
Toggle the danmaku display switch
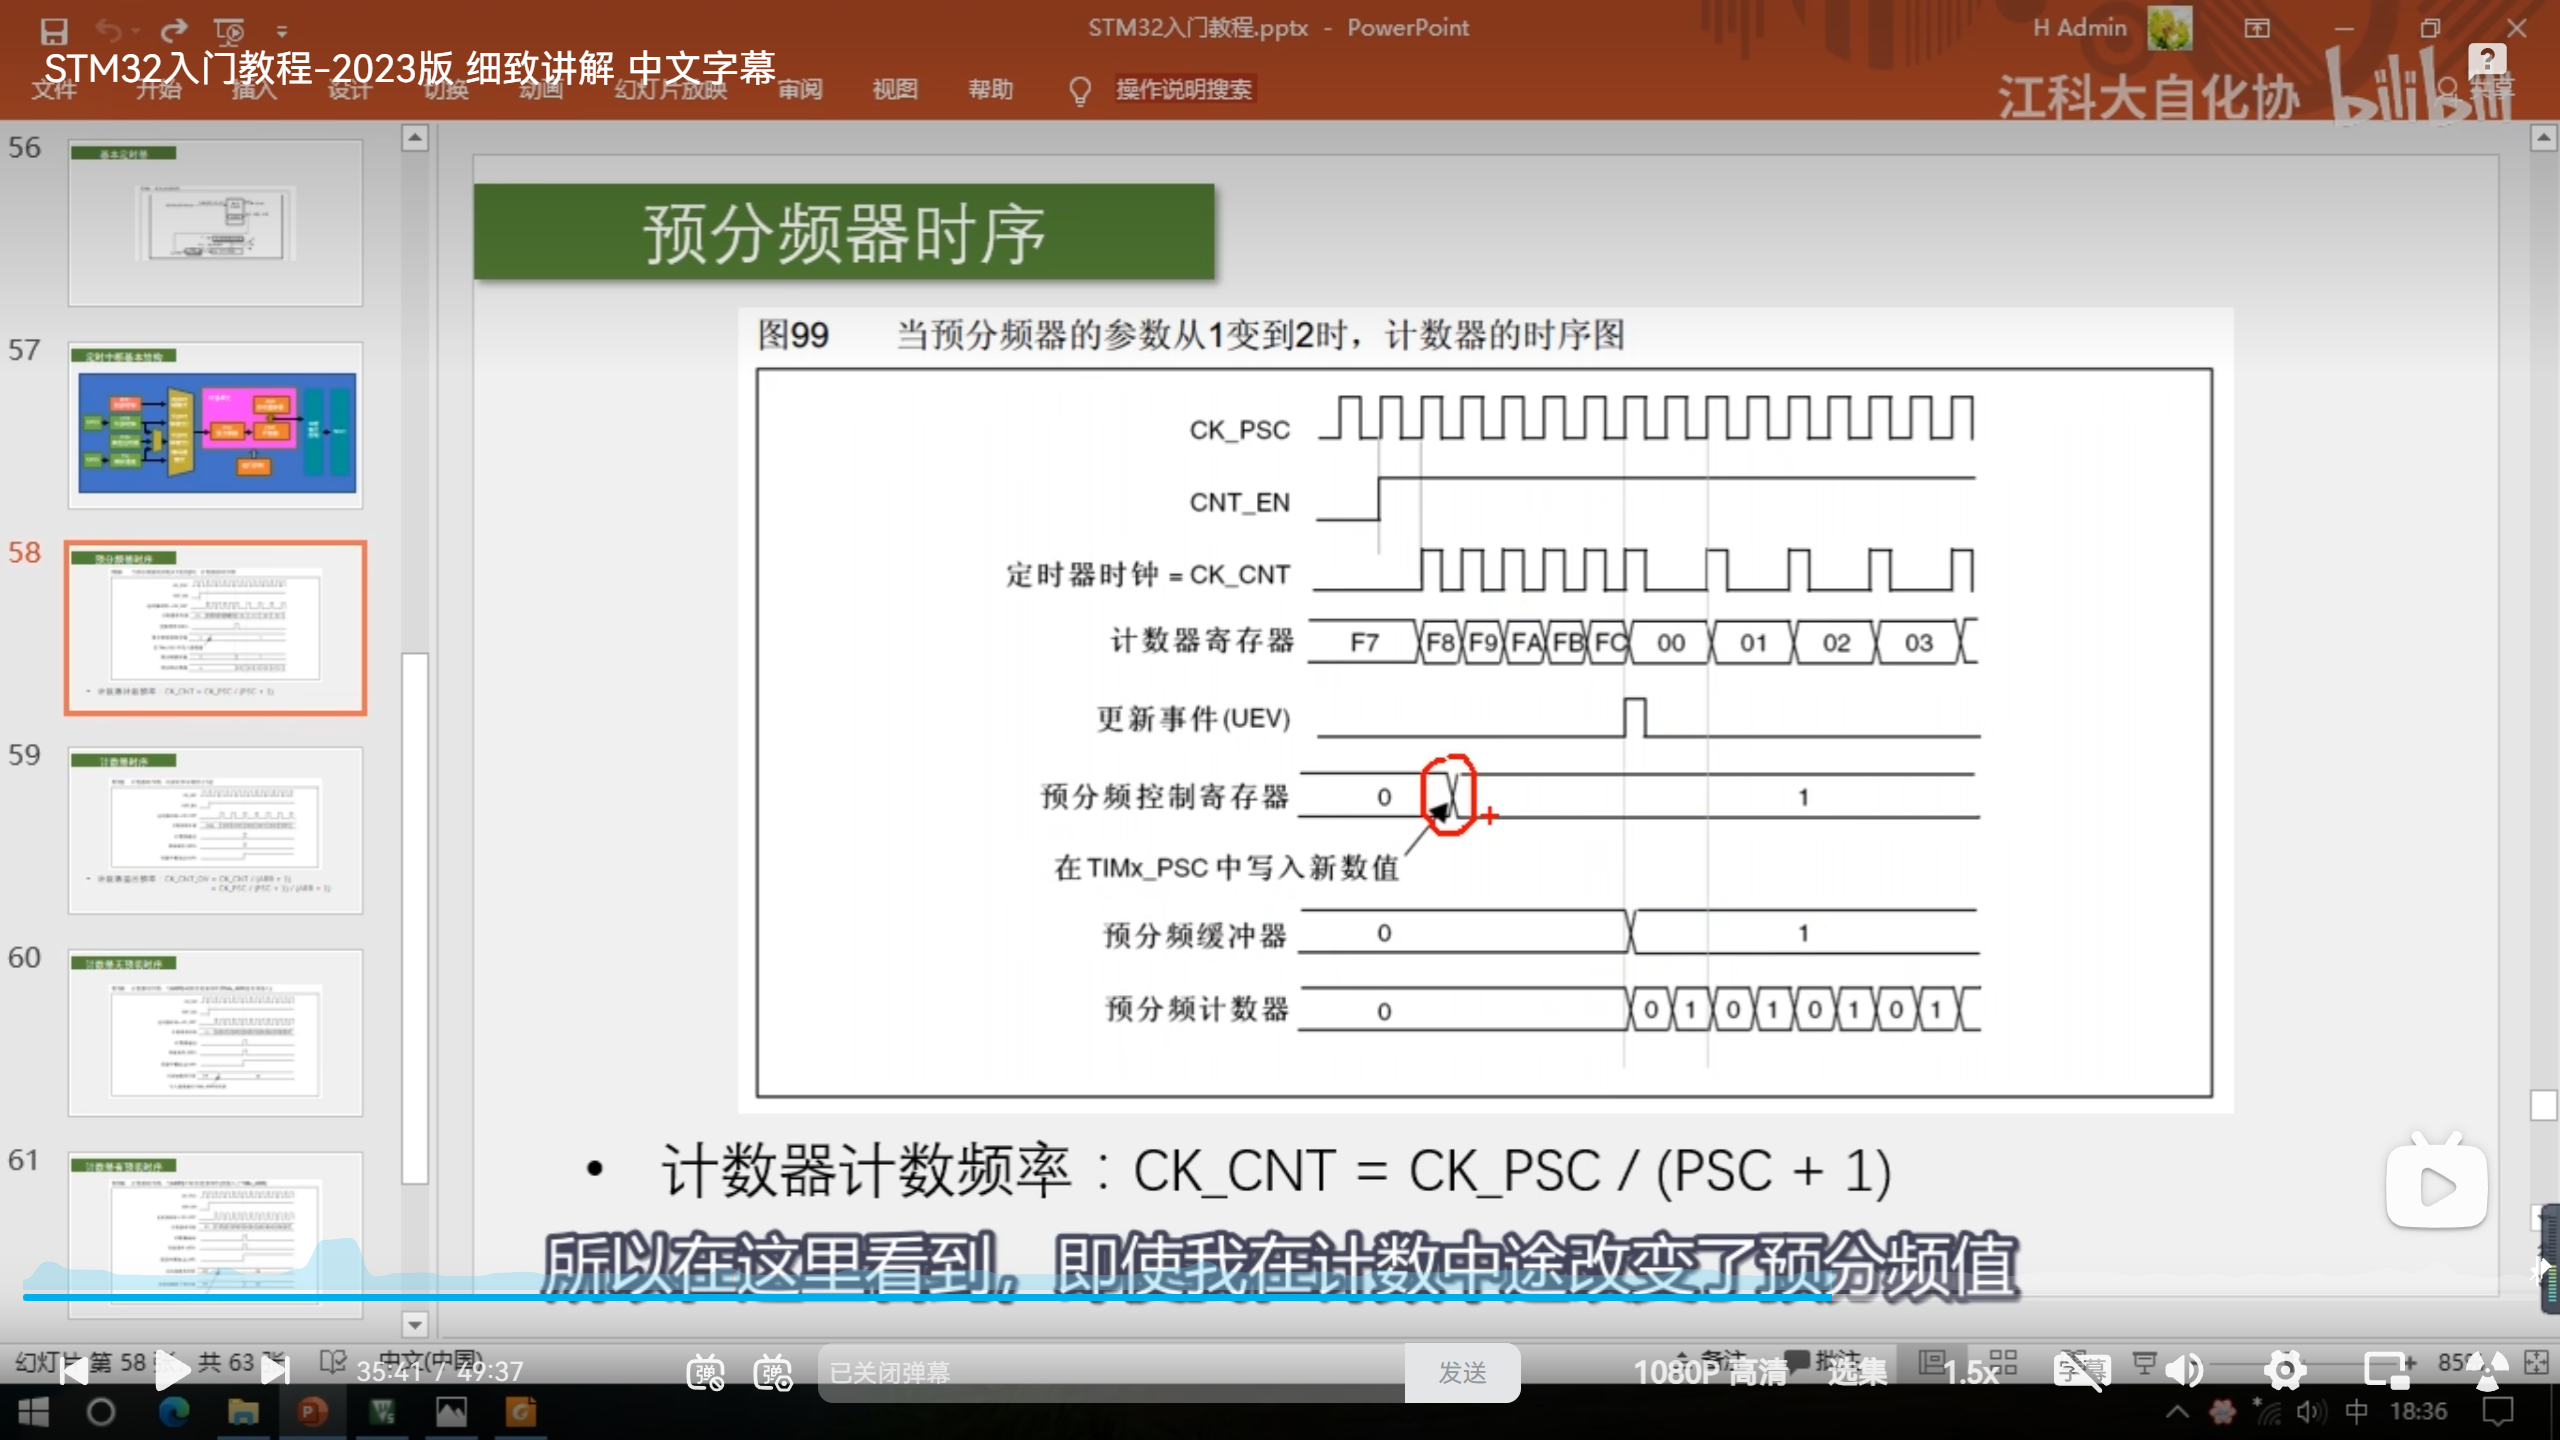(x=705, y=1372)
